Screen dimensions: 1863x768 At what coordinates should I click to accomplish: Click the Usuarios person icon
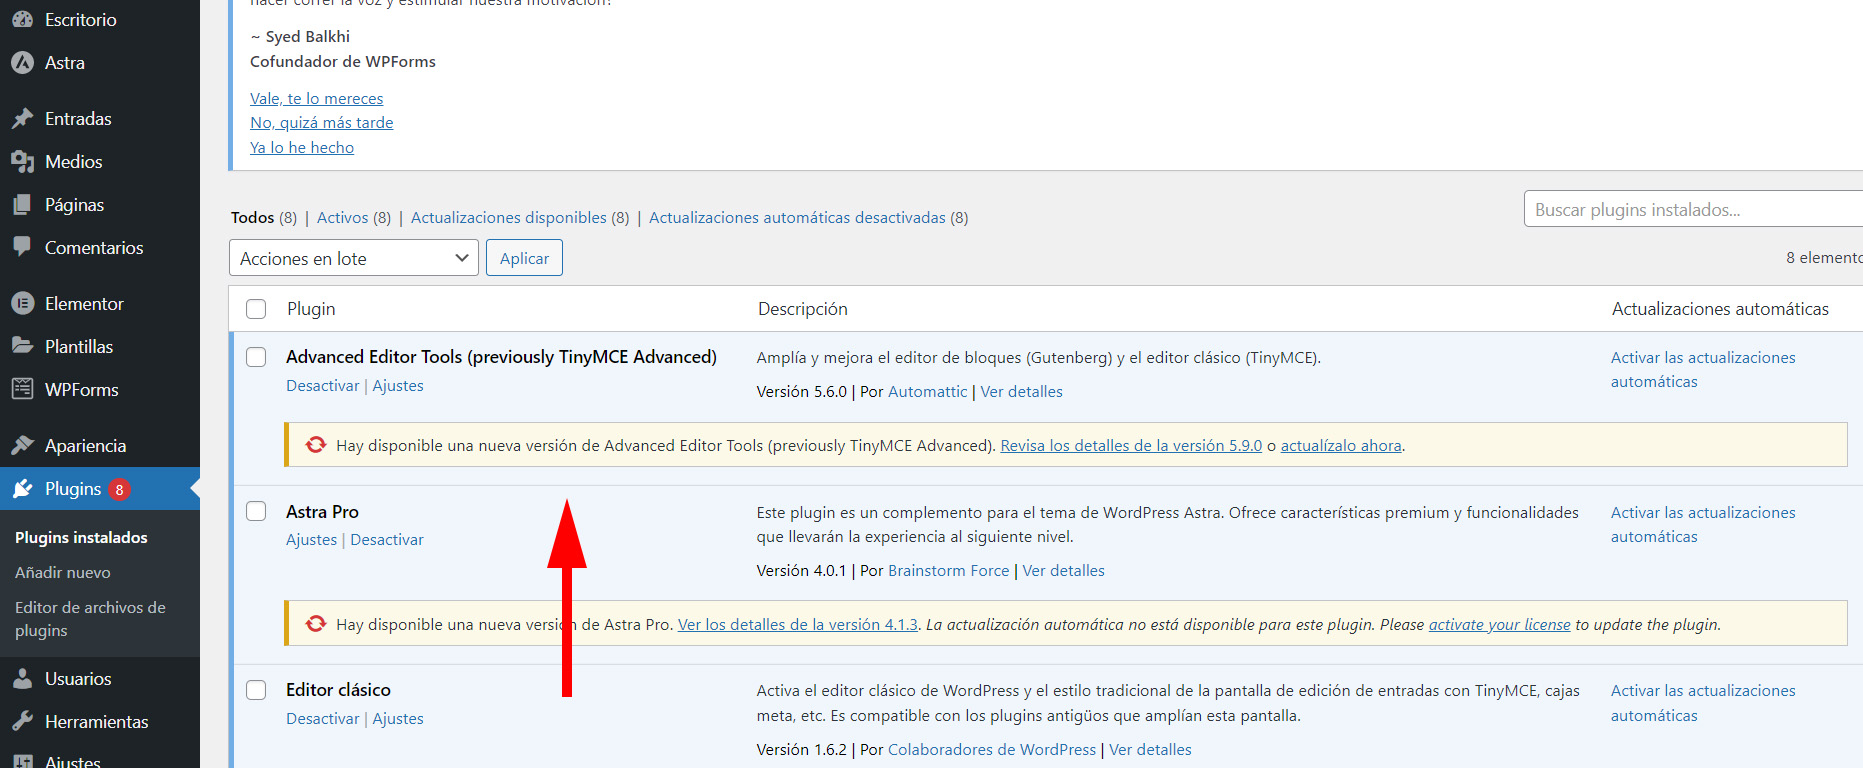pos(22,678)
